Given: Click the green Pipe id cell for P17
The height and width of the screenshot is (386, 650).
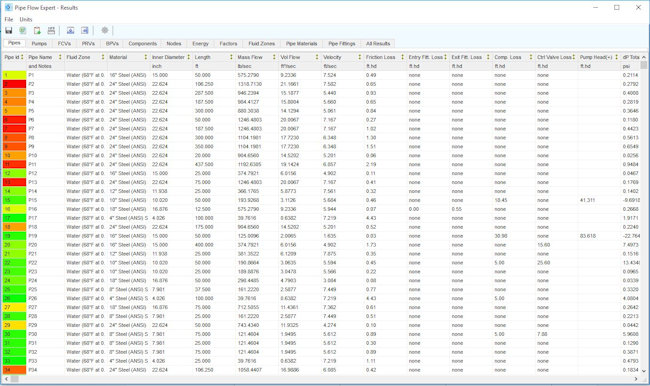Looking at the screenshot, I should coord(14,218).
